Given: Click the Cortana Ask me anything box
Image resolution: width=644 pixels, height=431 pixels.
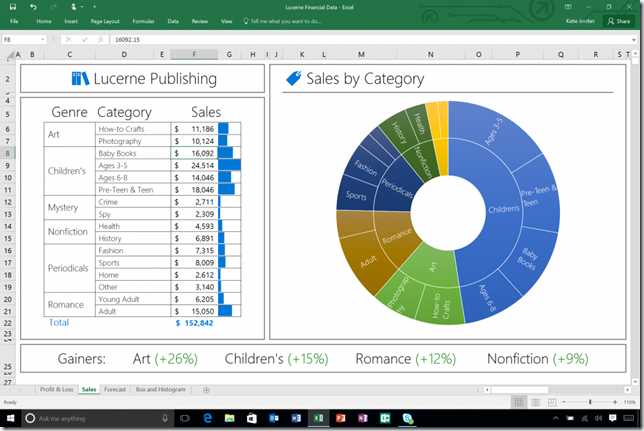Looking at the screenshot, I should [98, 418].
